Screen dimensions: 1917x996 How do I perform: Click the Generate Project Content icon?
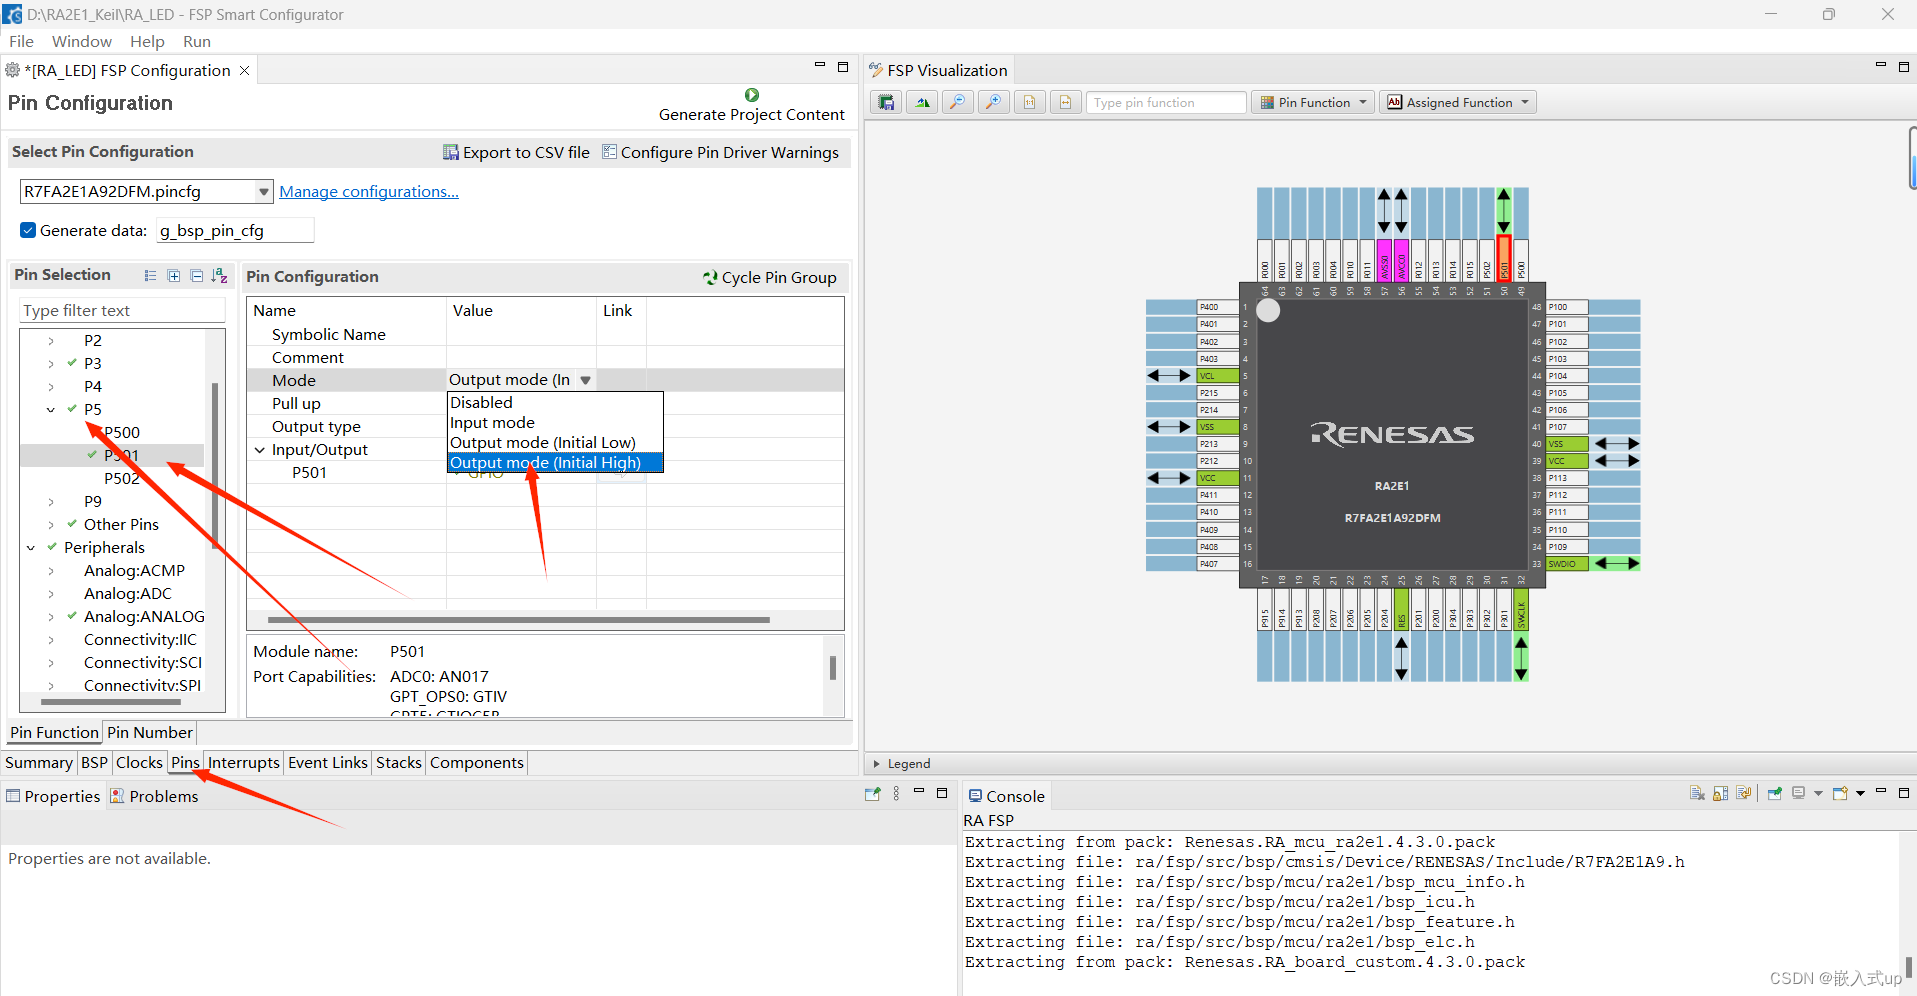pos(752,95)
